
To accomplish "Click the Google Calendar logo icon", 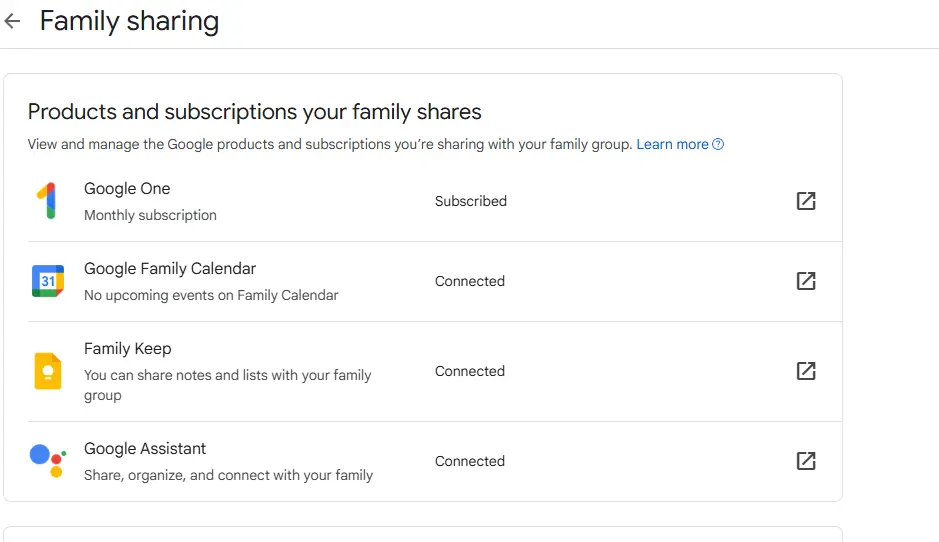I will [48, 281].
